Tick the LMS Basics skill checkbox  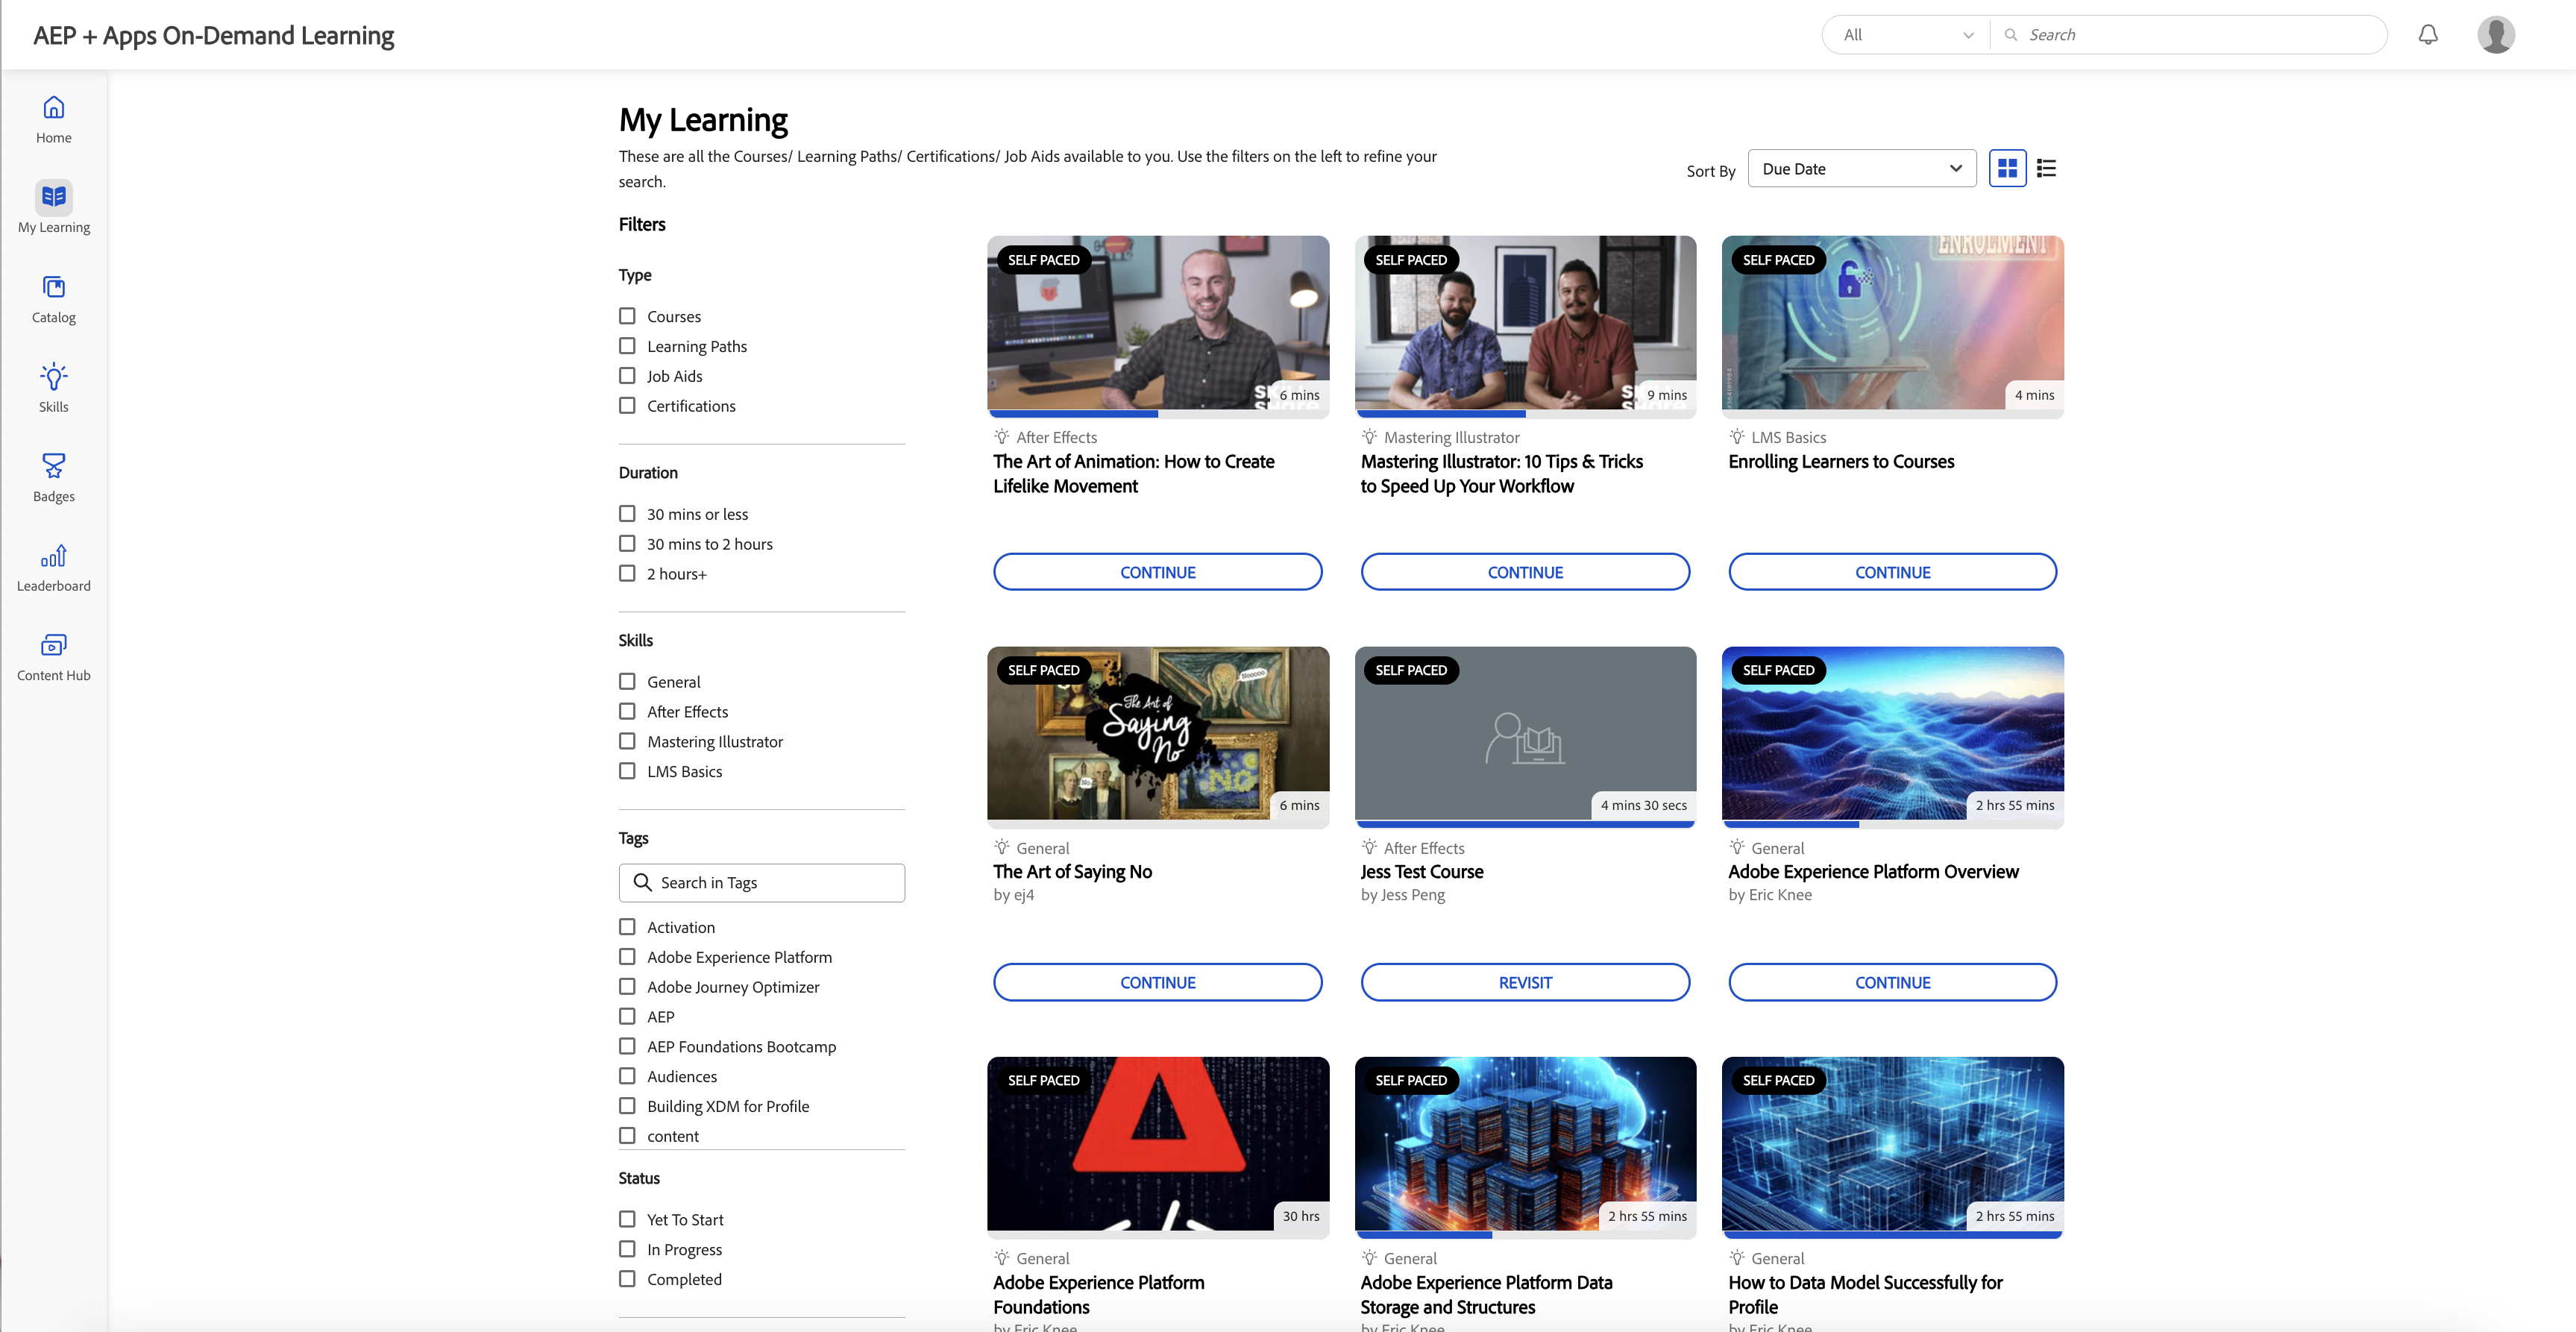[x=627, y=771]
